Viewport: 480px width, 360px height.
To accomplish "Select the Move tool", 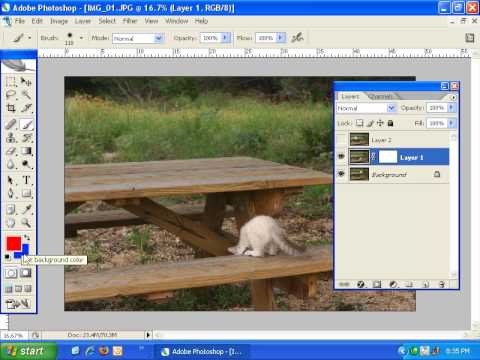I will point(26,82).
